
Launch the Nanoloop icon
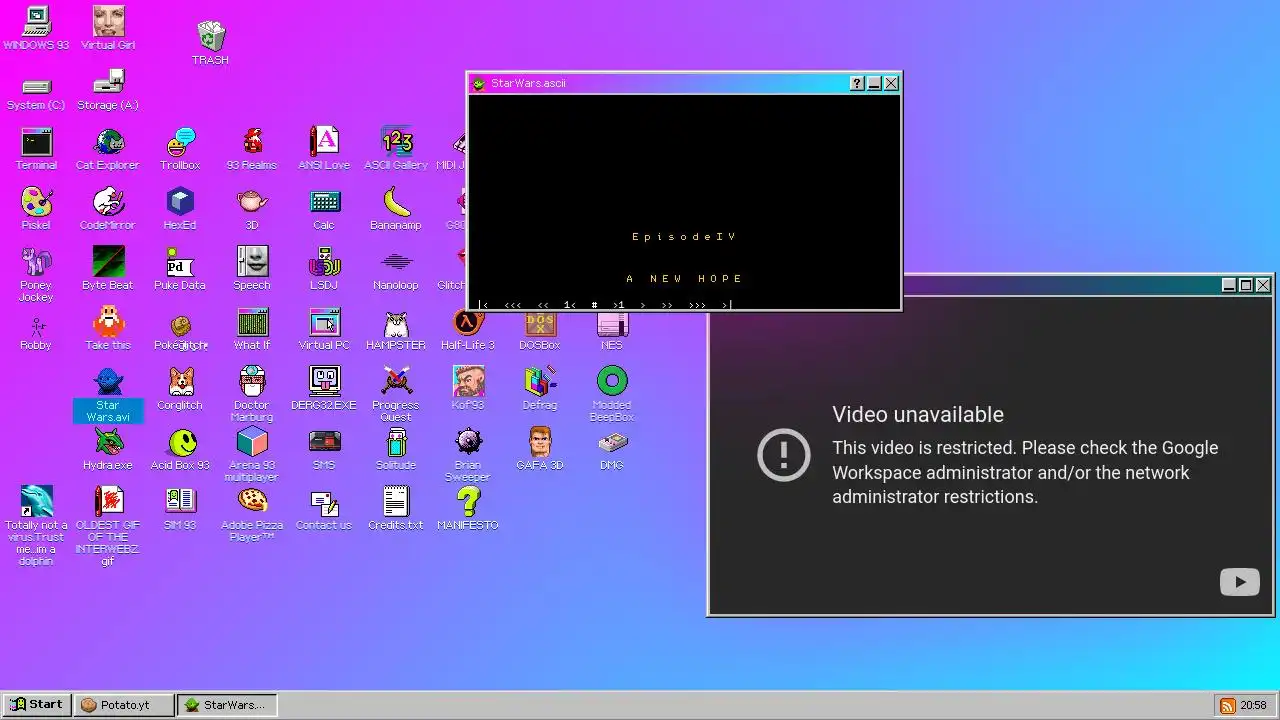[396, 269]
